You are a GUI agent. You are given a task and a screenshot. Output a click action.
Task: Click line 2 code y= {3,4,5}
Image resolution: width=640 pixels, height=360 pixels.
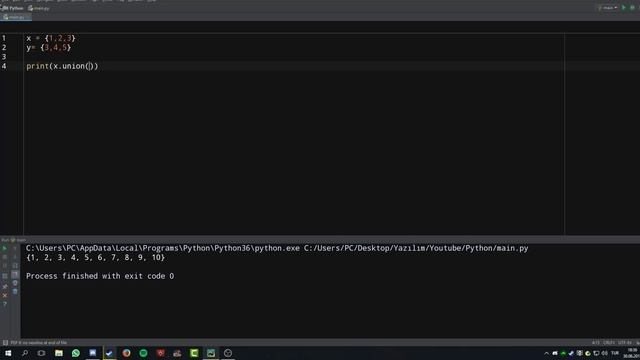pos(49,48)
